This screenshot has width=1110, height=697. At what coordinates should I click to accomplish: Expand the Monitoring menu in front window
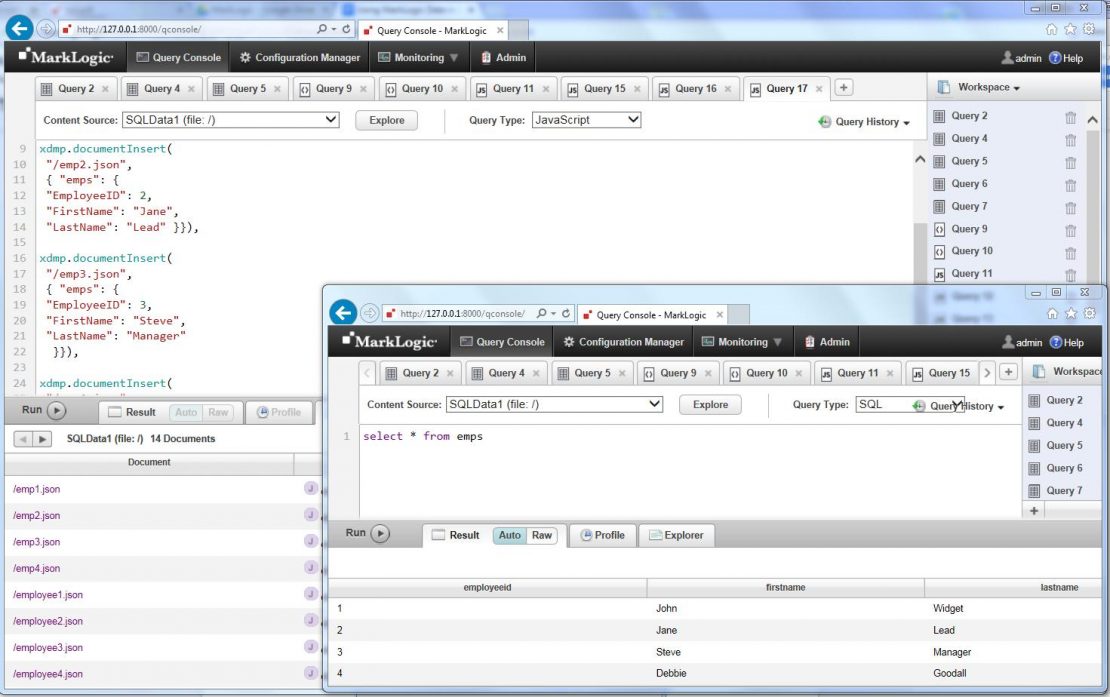pyautogui.click(x=741, y=342)
